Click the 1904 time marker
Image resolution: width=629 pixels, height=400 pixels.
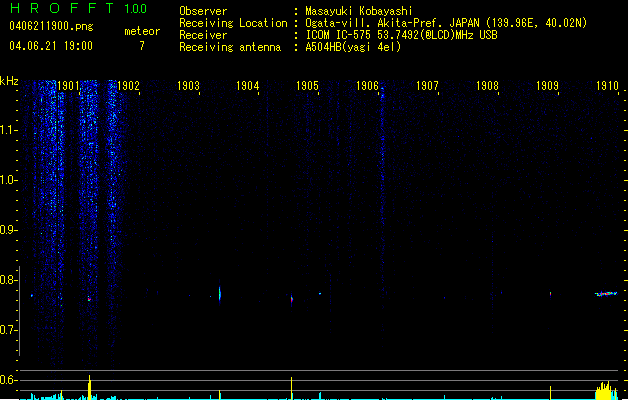click(248, 86)
